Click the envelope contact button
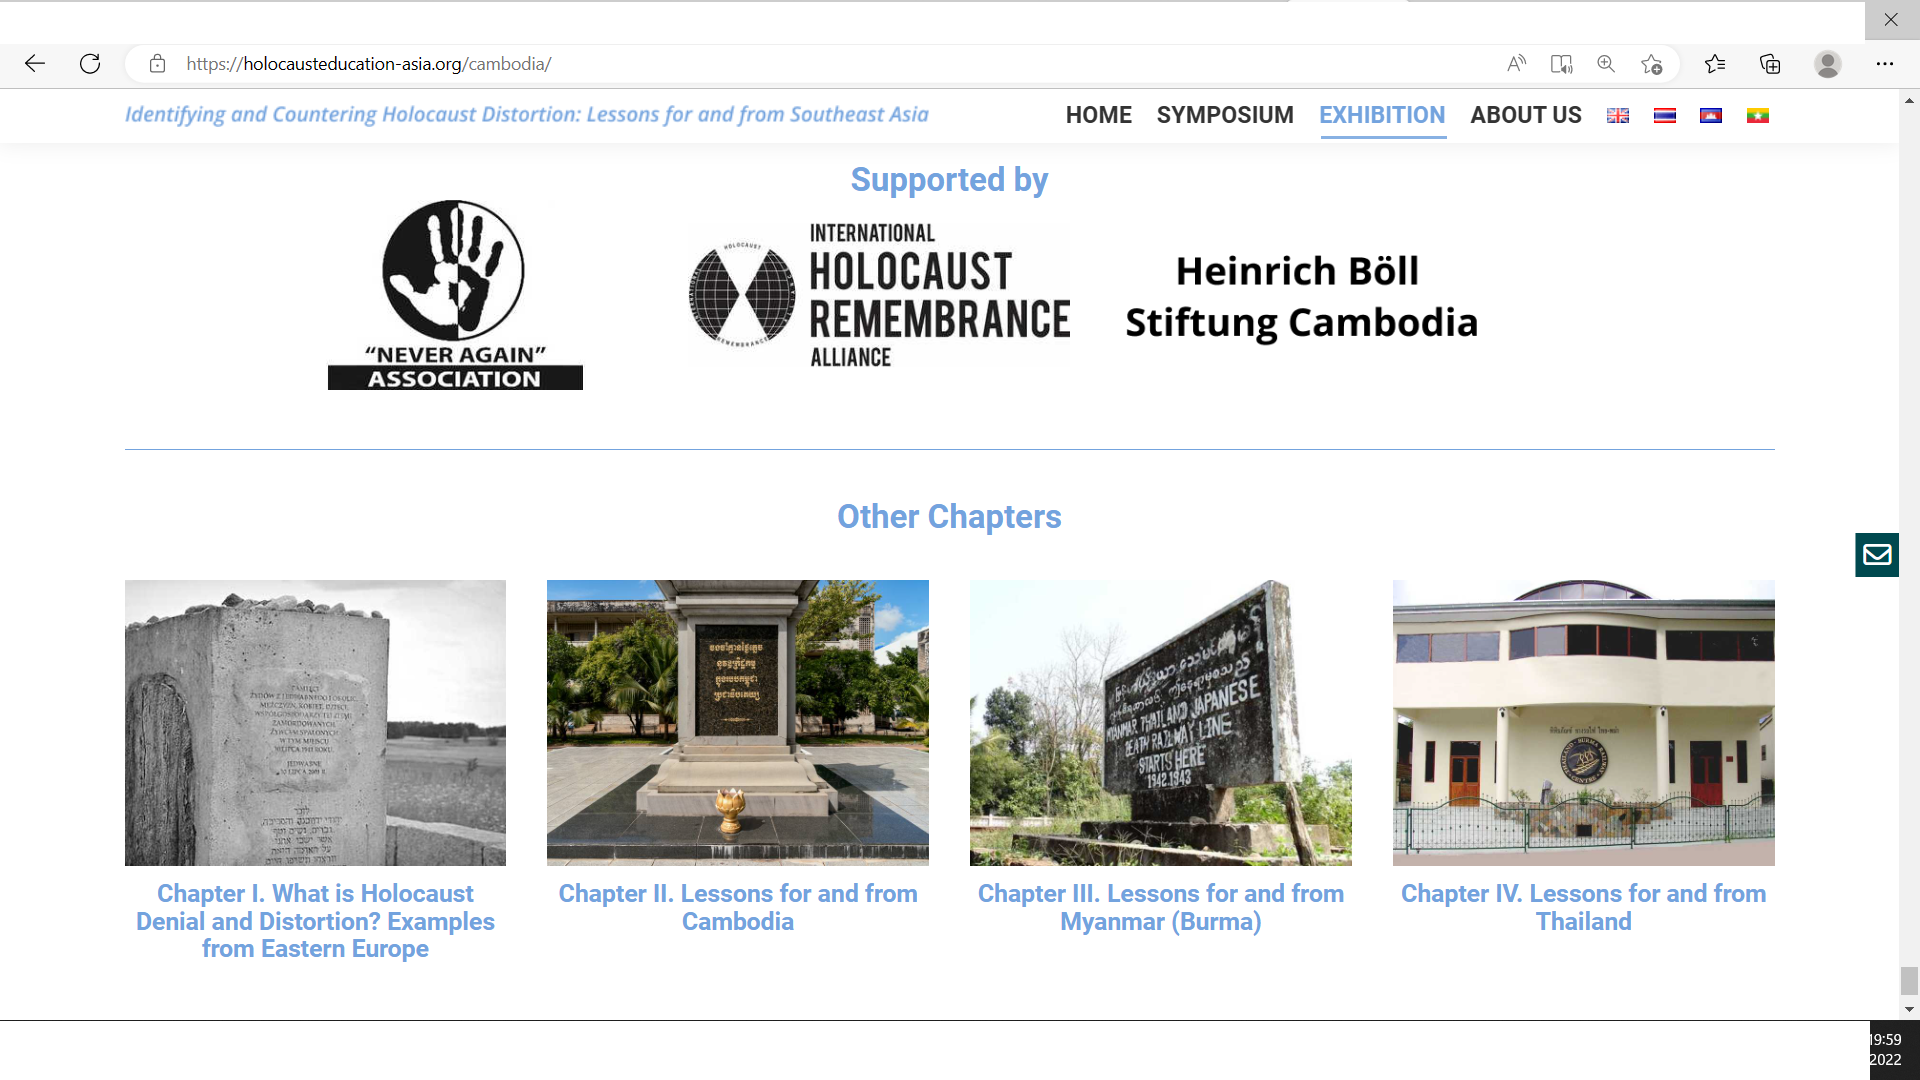Screen dimensions: 1920x1080 1877,555
